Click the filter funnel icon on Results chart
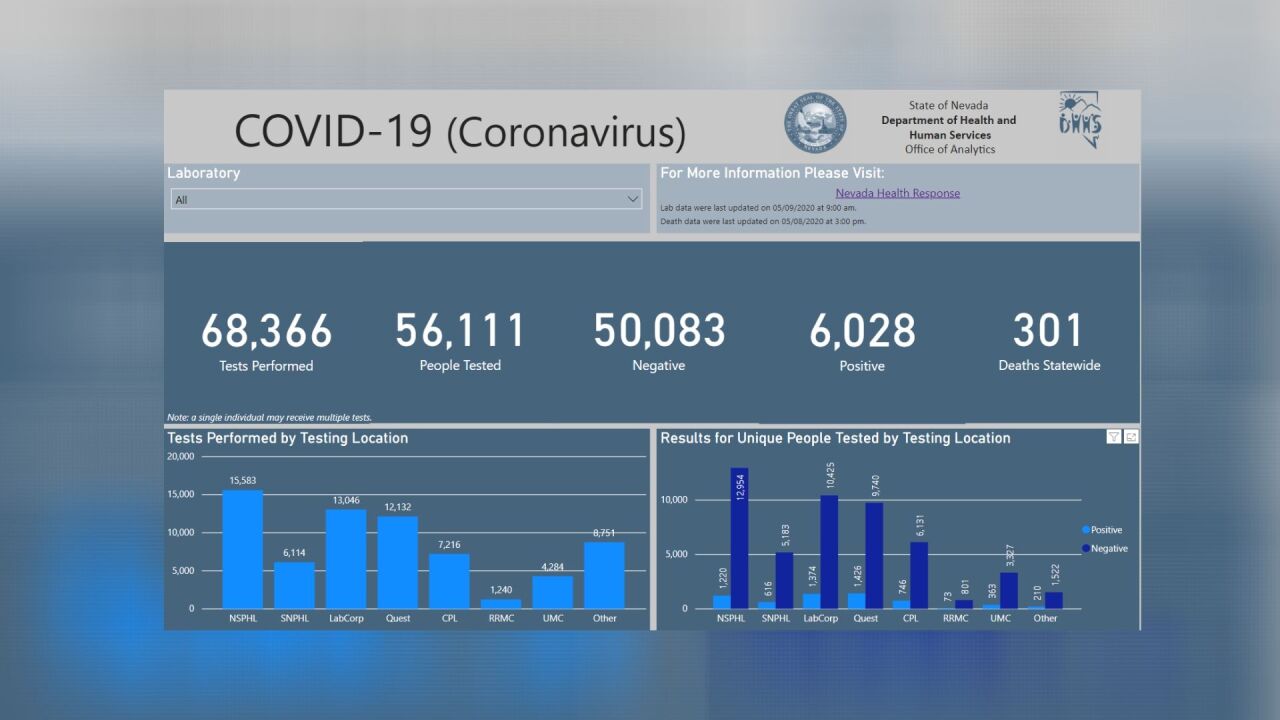Viewport: 1280px width, 720px height. pyautogui.click(x=1114, y=437)
